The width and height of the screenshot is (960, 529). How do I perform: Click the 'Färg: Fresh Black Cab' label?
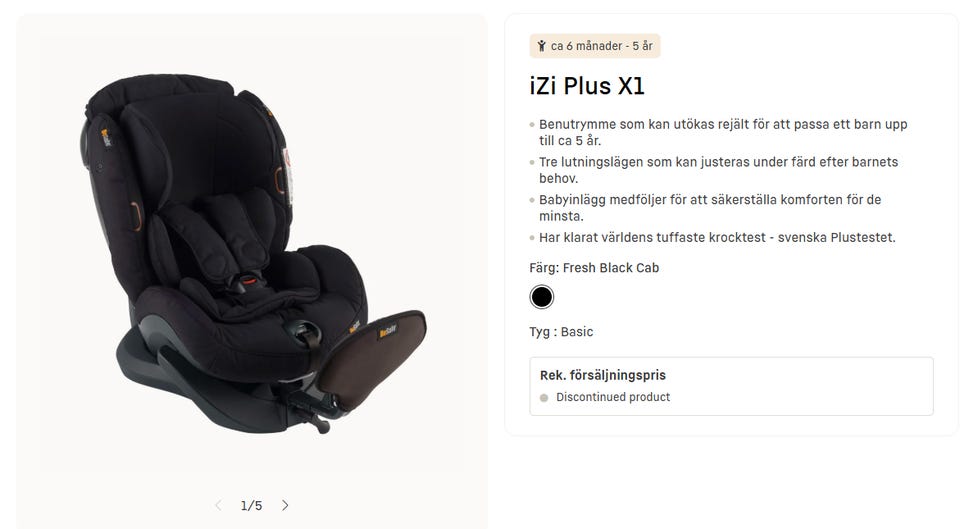tap(594, 268)
